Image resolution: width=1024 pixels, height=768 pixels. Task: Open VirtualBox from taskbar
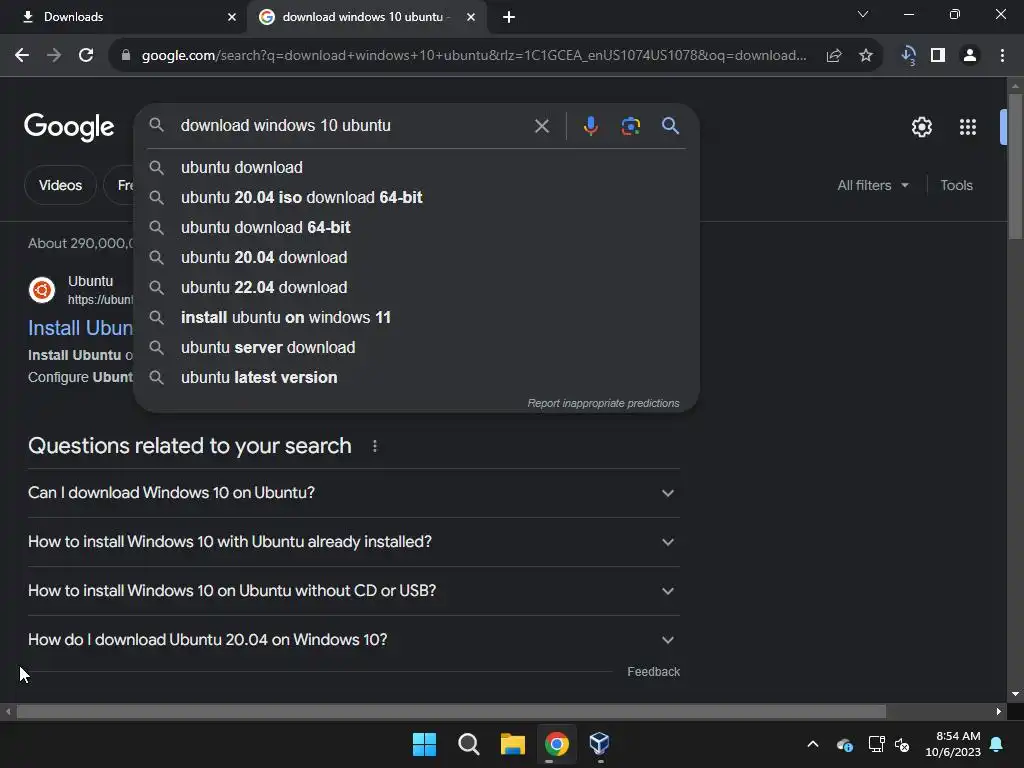[600, 743]
